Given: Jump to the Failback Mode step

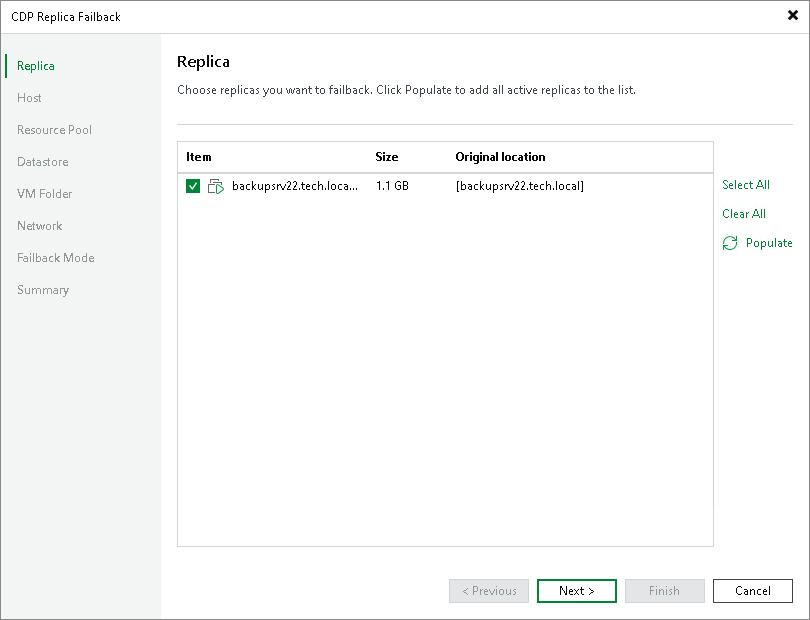Looking at the screenshot, I should [x=55, y=258].
